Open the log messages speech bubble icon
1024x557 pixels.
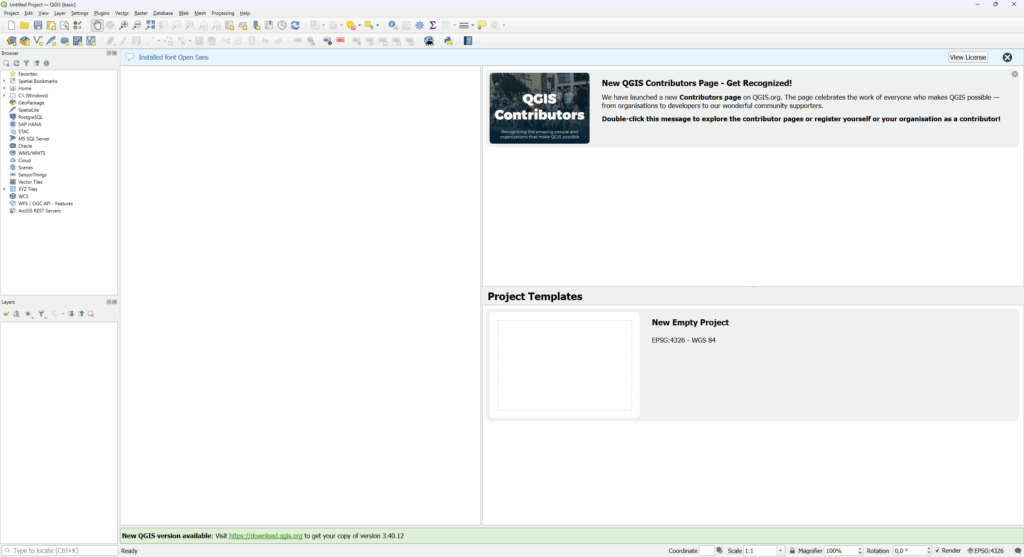pos(1017,551)
